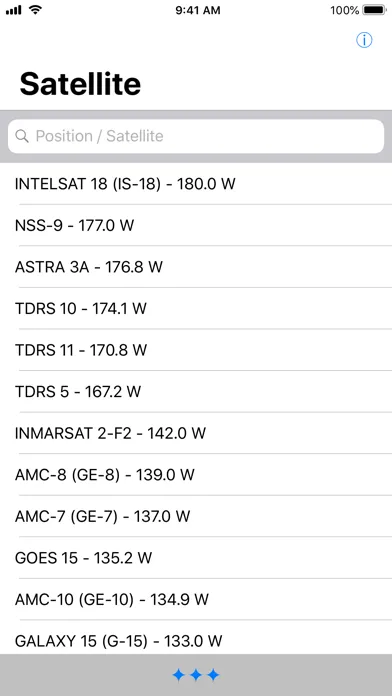Focus the Position / Satellite search field

[196, 136]
